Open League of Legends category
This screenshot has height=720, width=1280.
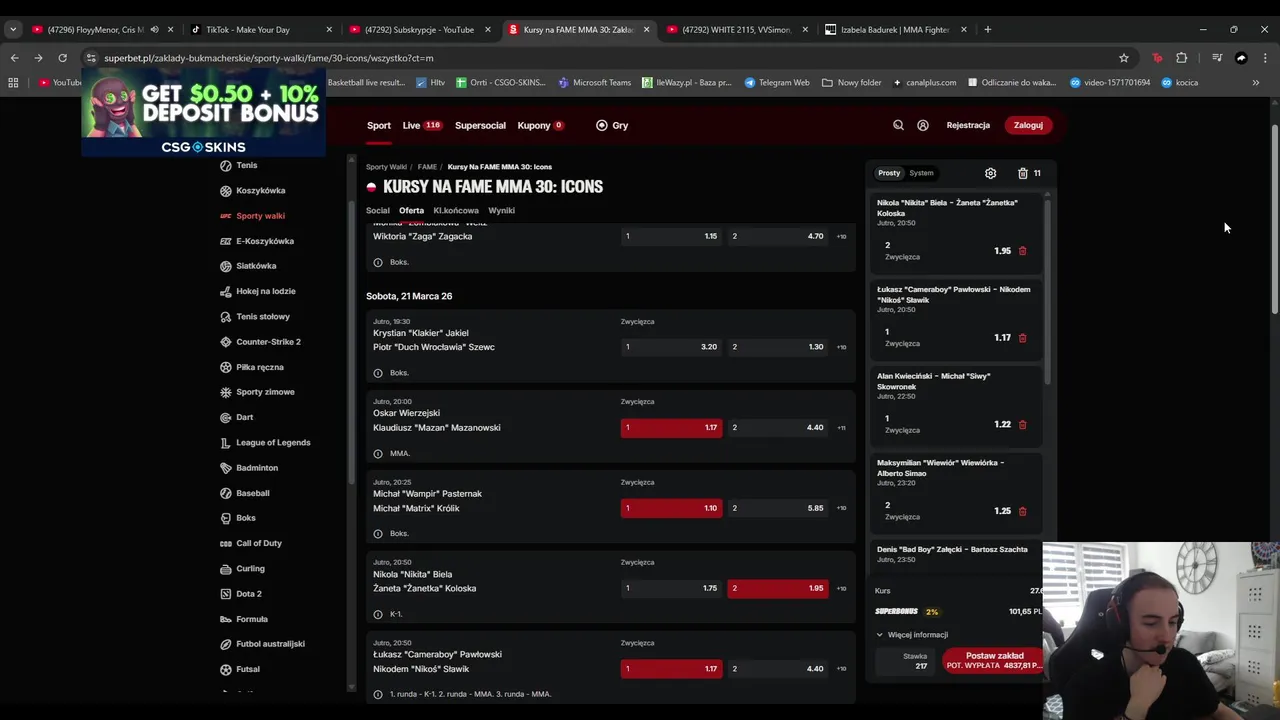pyautogui.click(x=273, y=442)
